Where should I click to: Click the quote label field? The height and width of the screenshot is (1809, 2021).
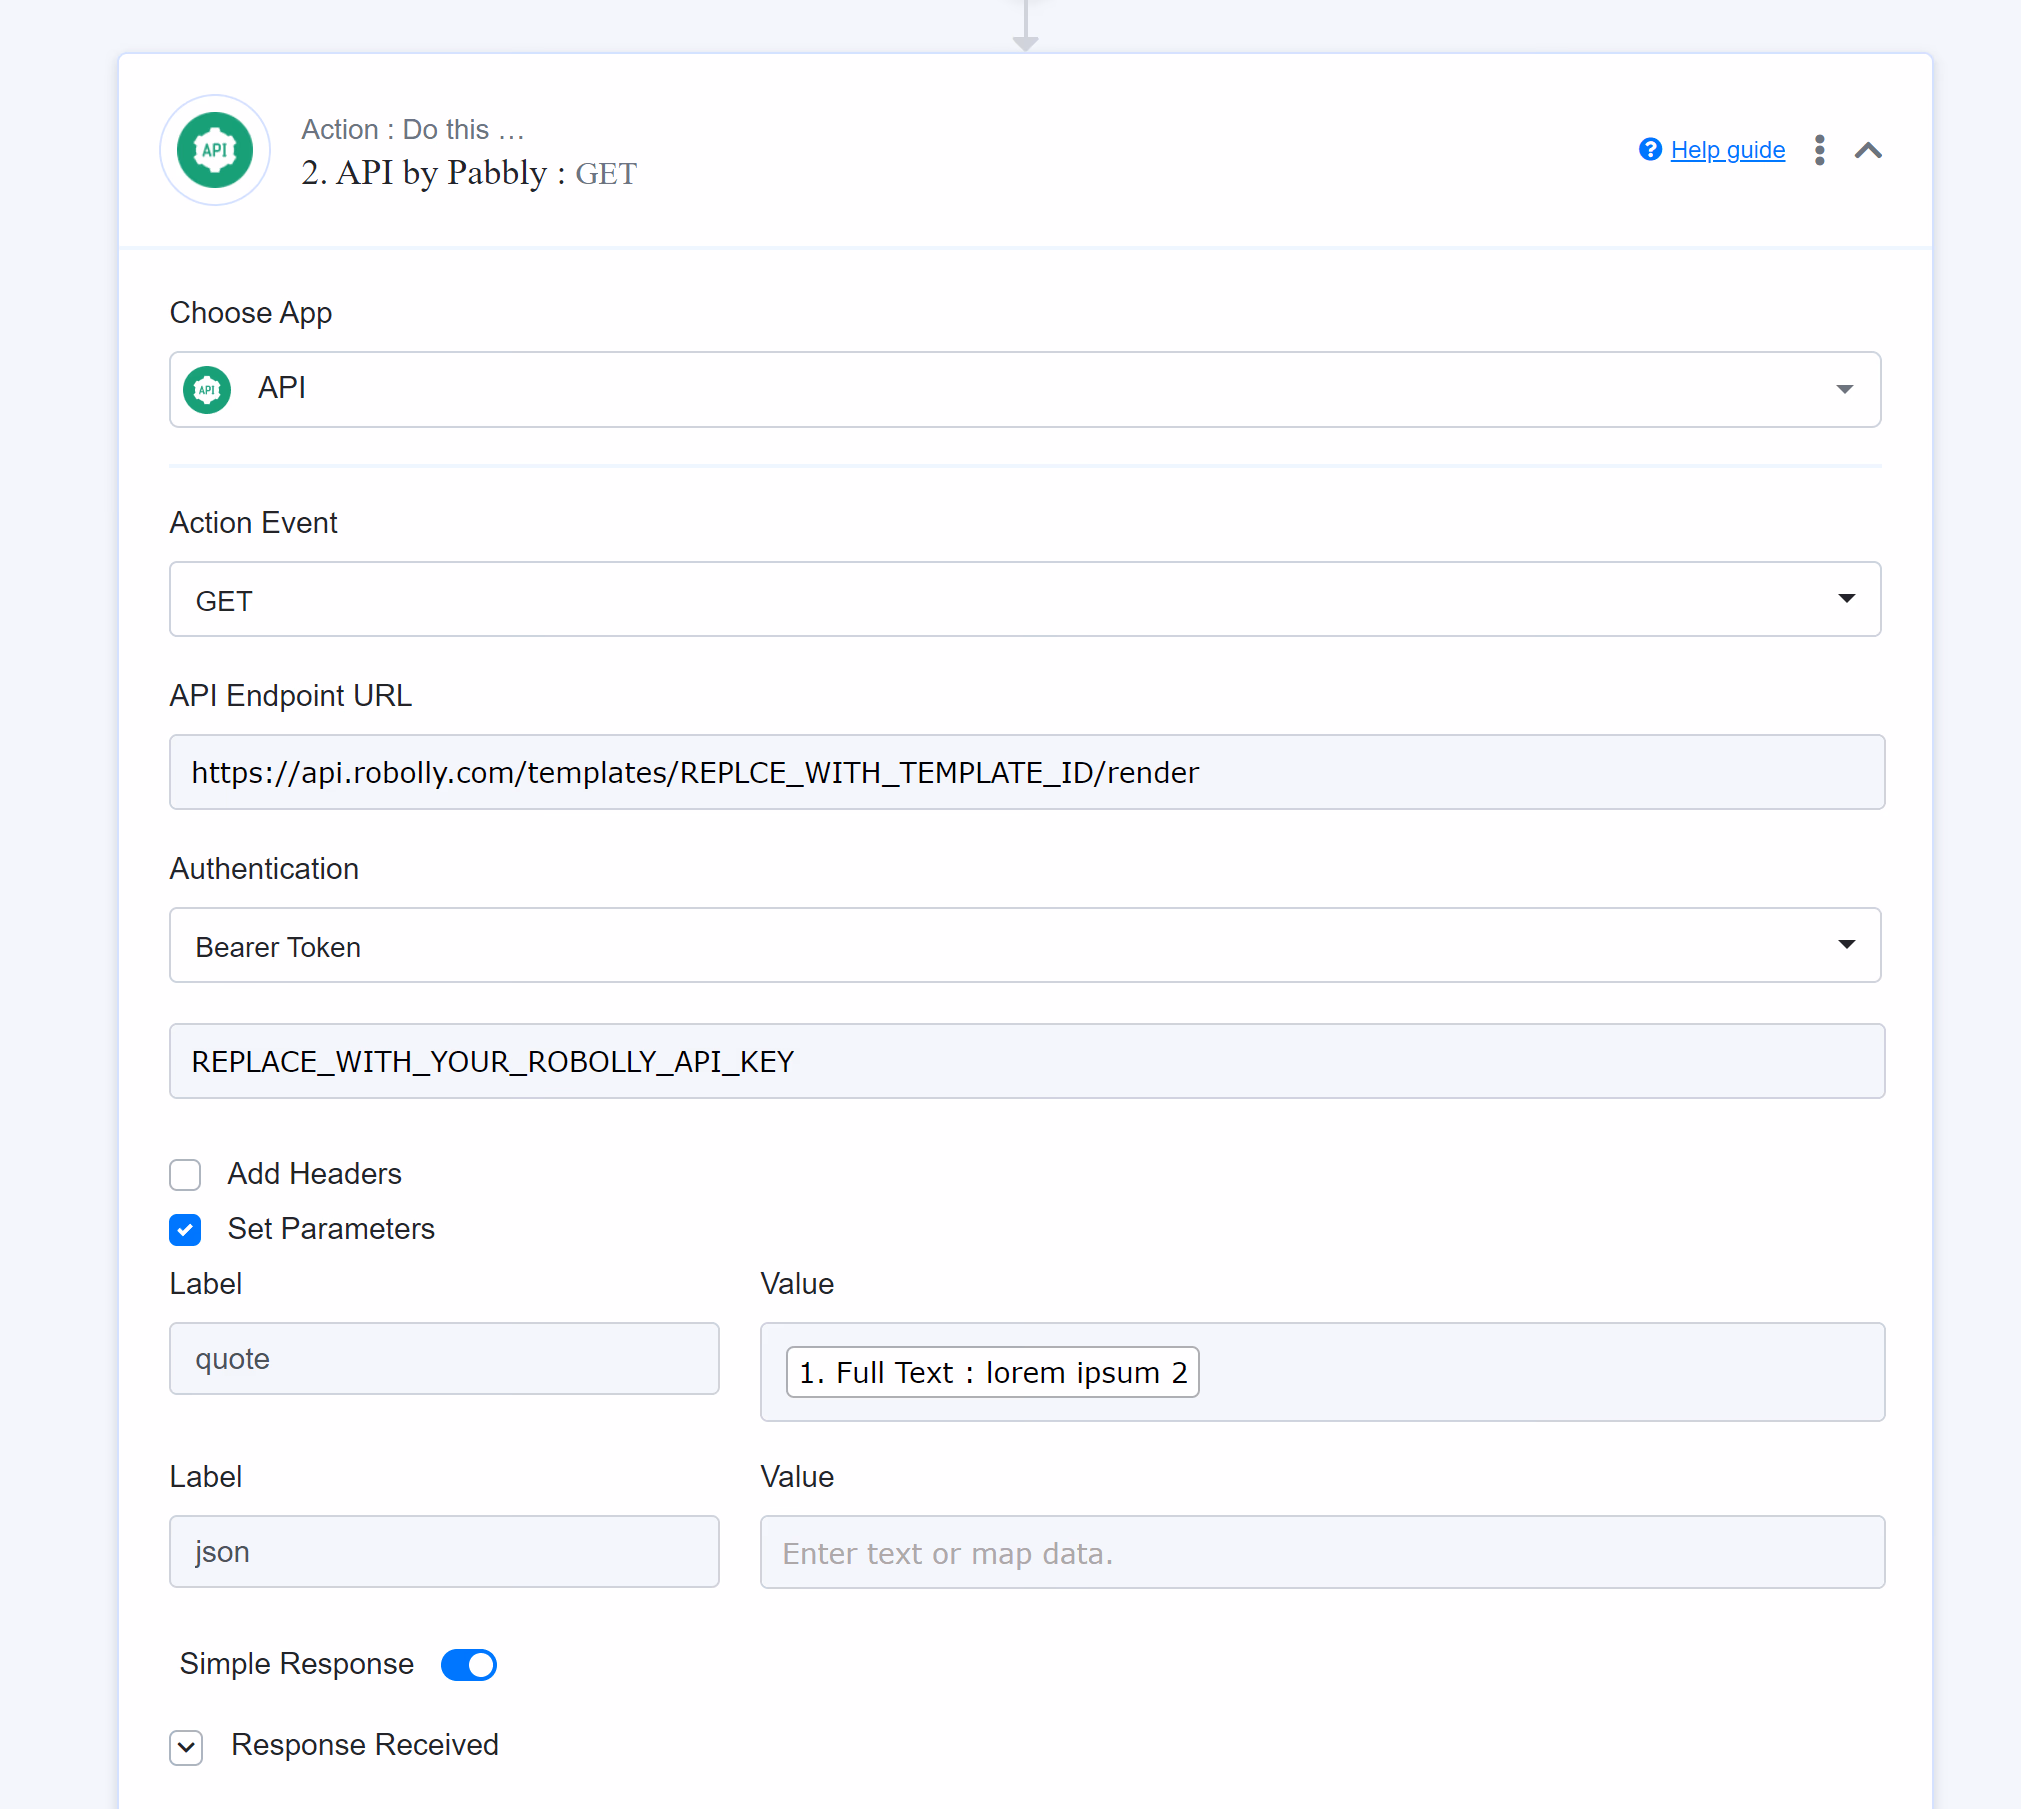point(444,1358)
